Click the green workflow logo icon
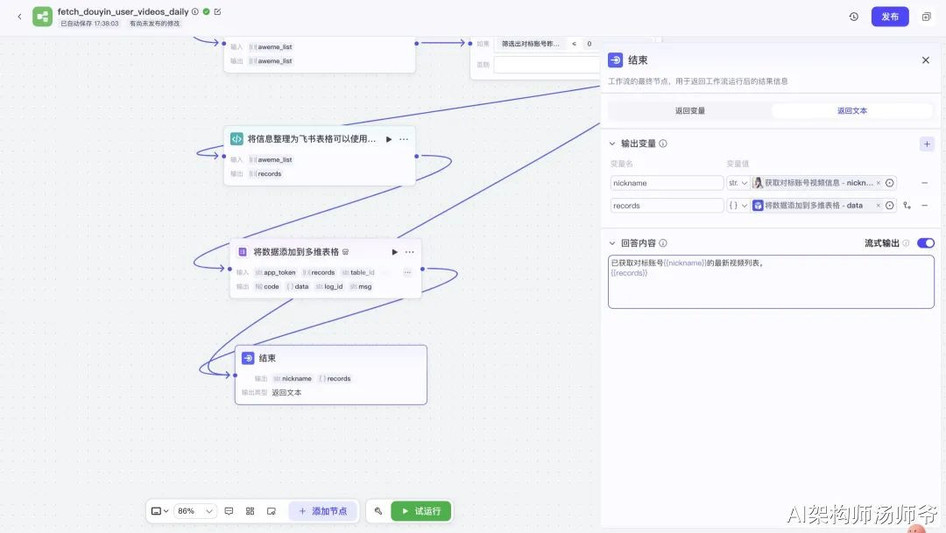This screenshot has width=946, height=533. 42,16
